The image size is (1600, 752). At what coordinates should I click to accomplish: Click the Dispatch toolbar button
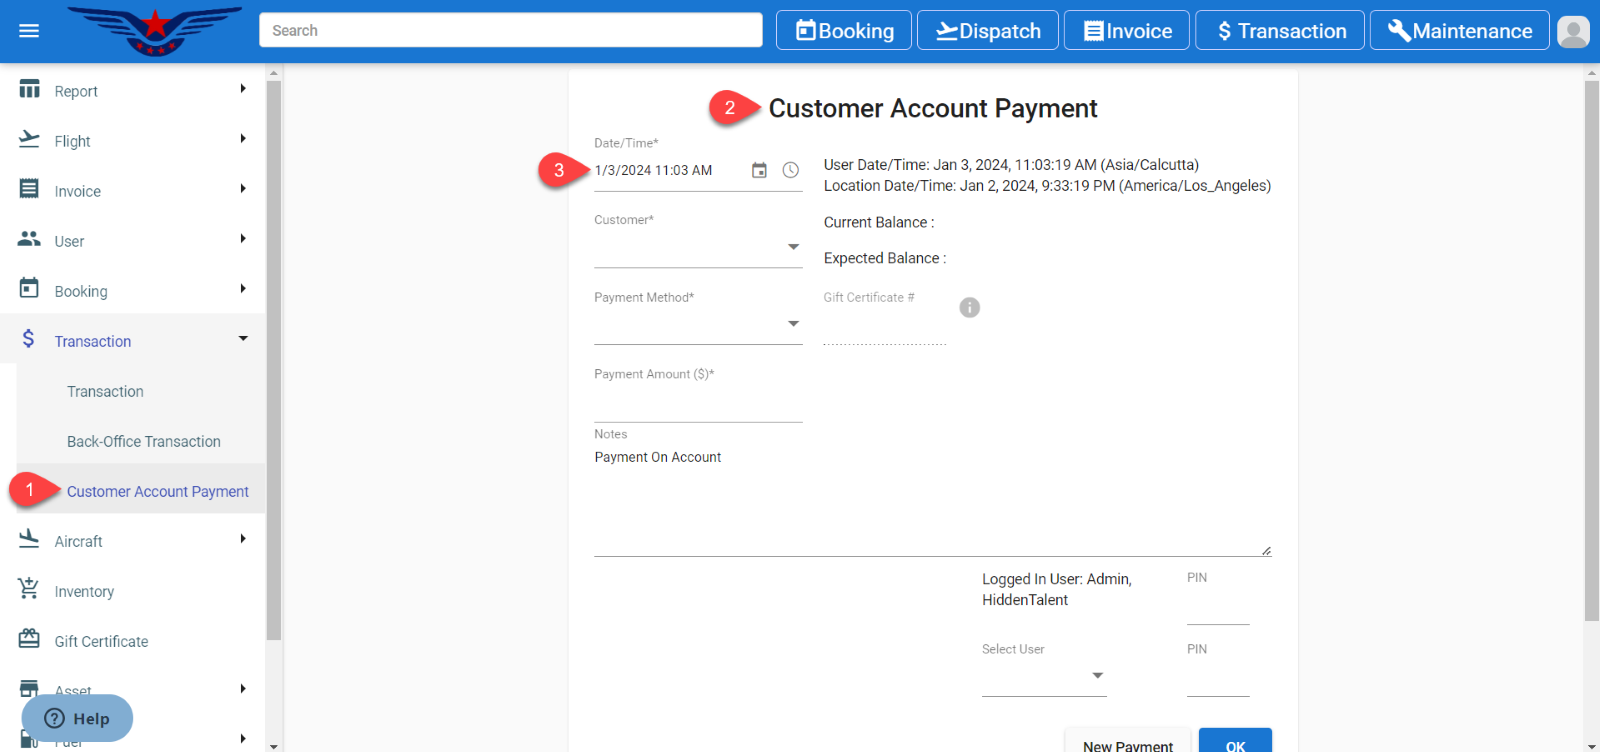click(x=988, y=31)
